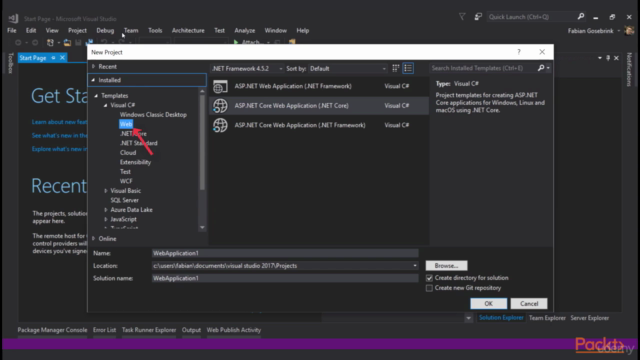Click the navigate backward toolbar icon
Viewport: 640px width, 360px height.
[18, 42]
